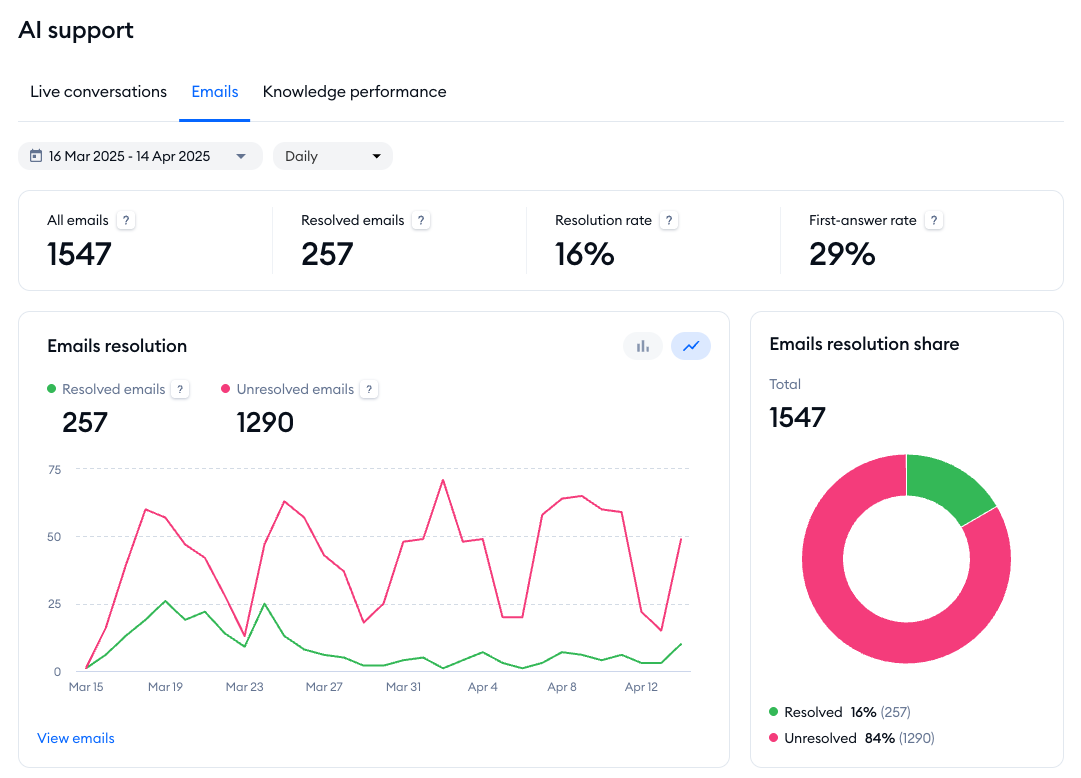The height and width of the screenshot is (778, 1081).
Task: Open Knowledge performance tab
Action: 354,92
